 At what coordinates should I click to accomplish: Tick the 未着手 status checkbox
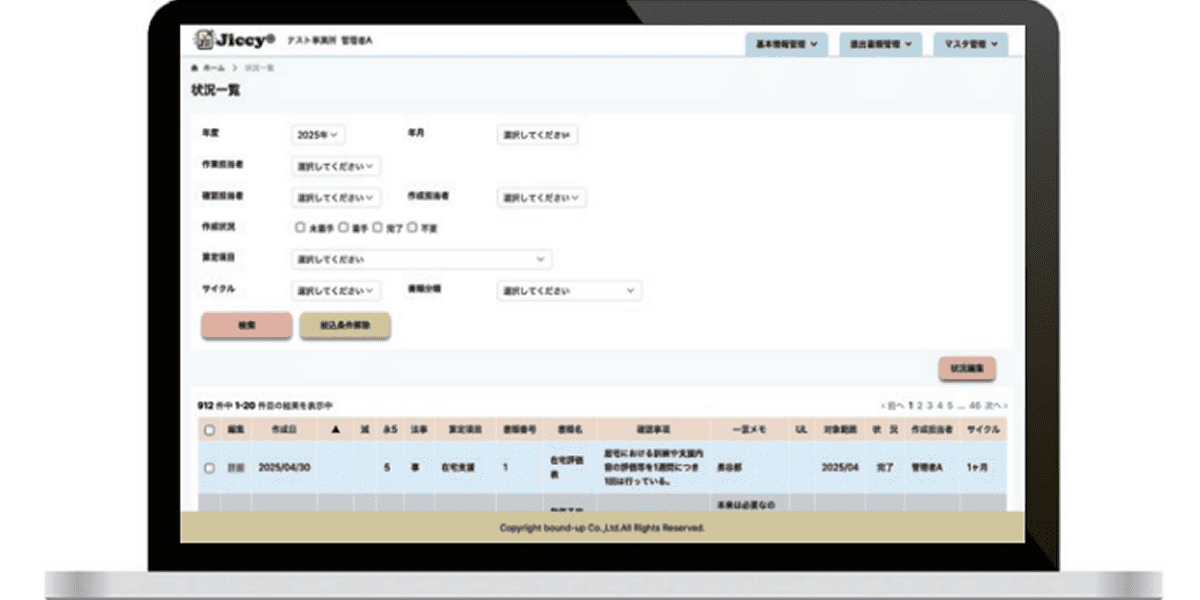pyautogui.click(x=300, y=228)
